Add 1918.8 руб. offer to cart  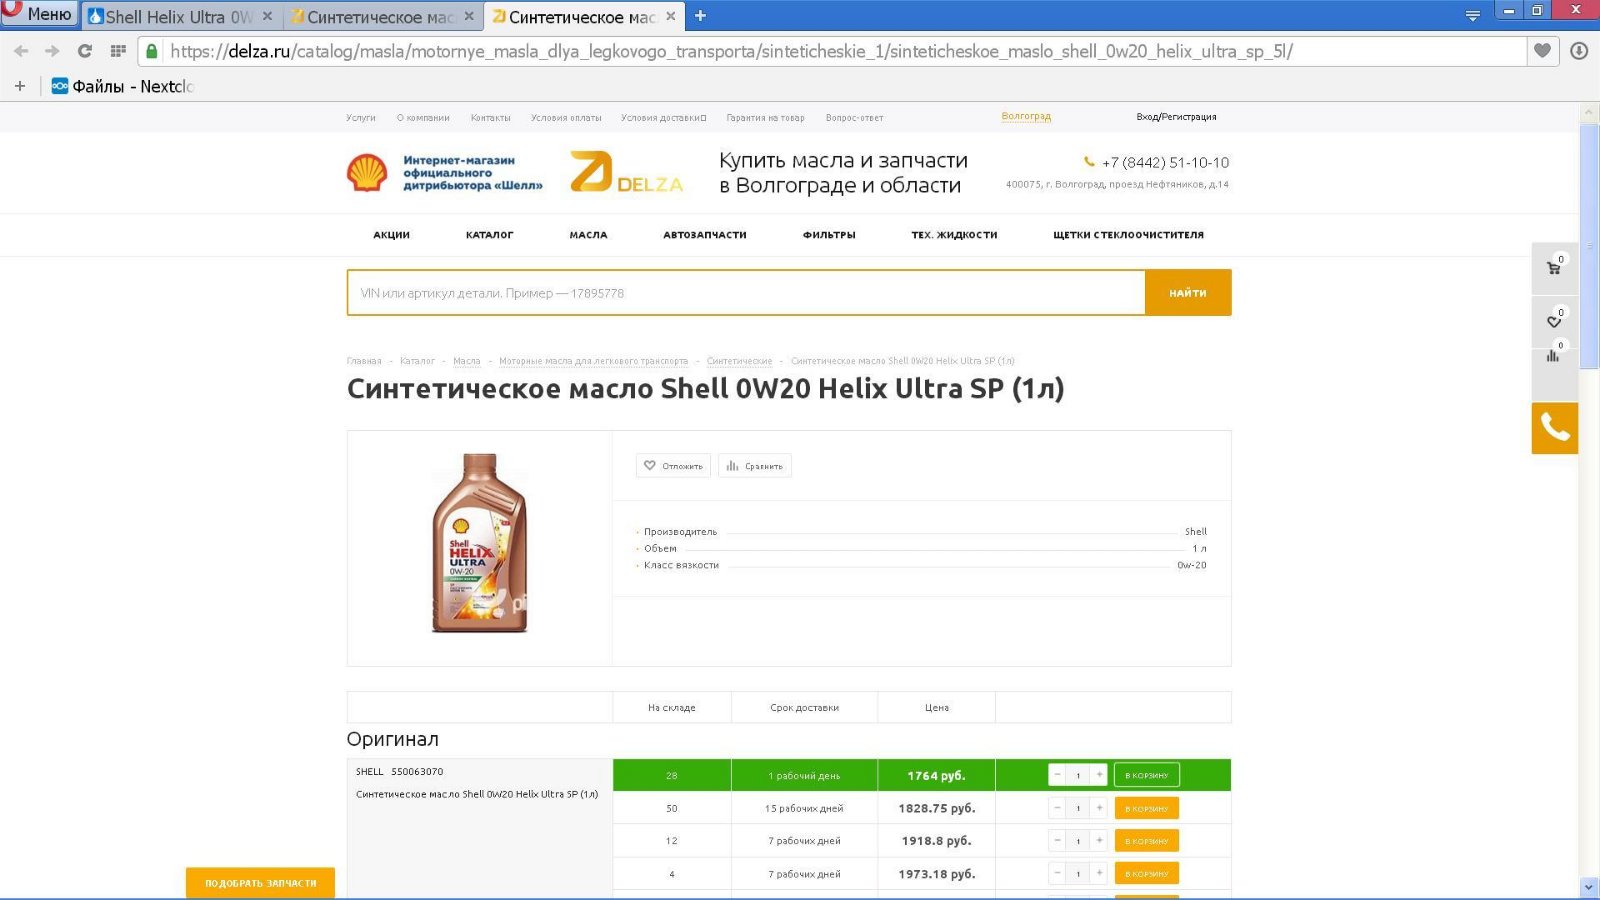click(x=1147, y=841)
